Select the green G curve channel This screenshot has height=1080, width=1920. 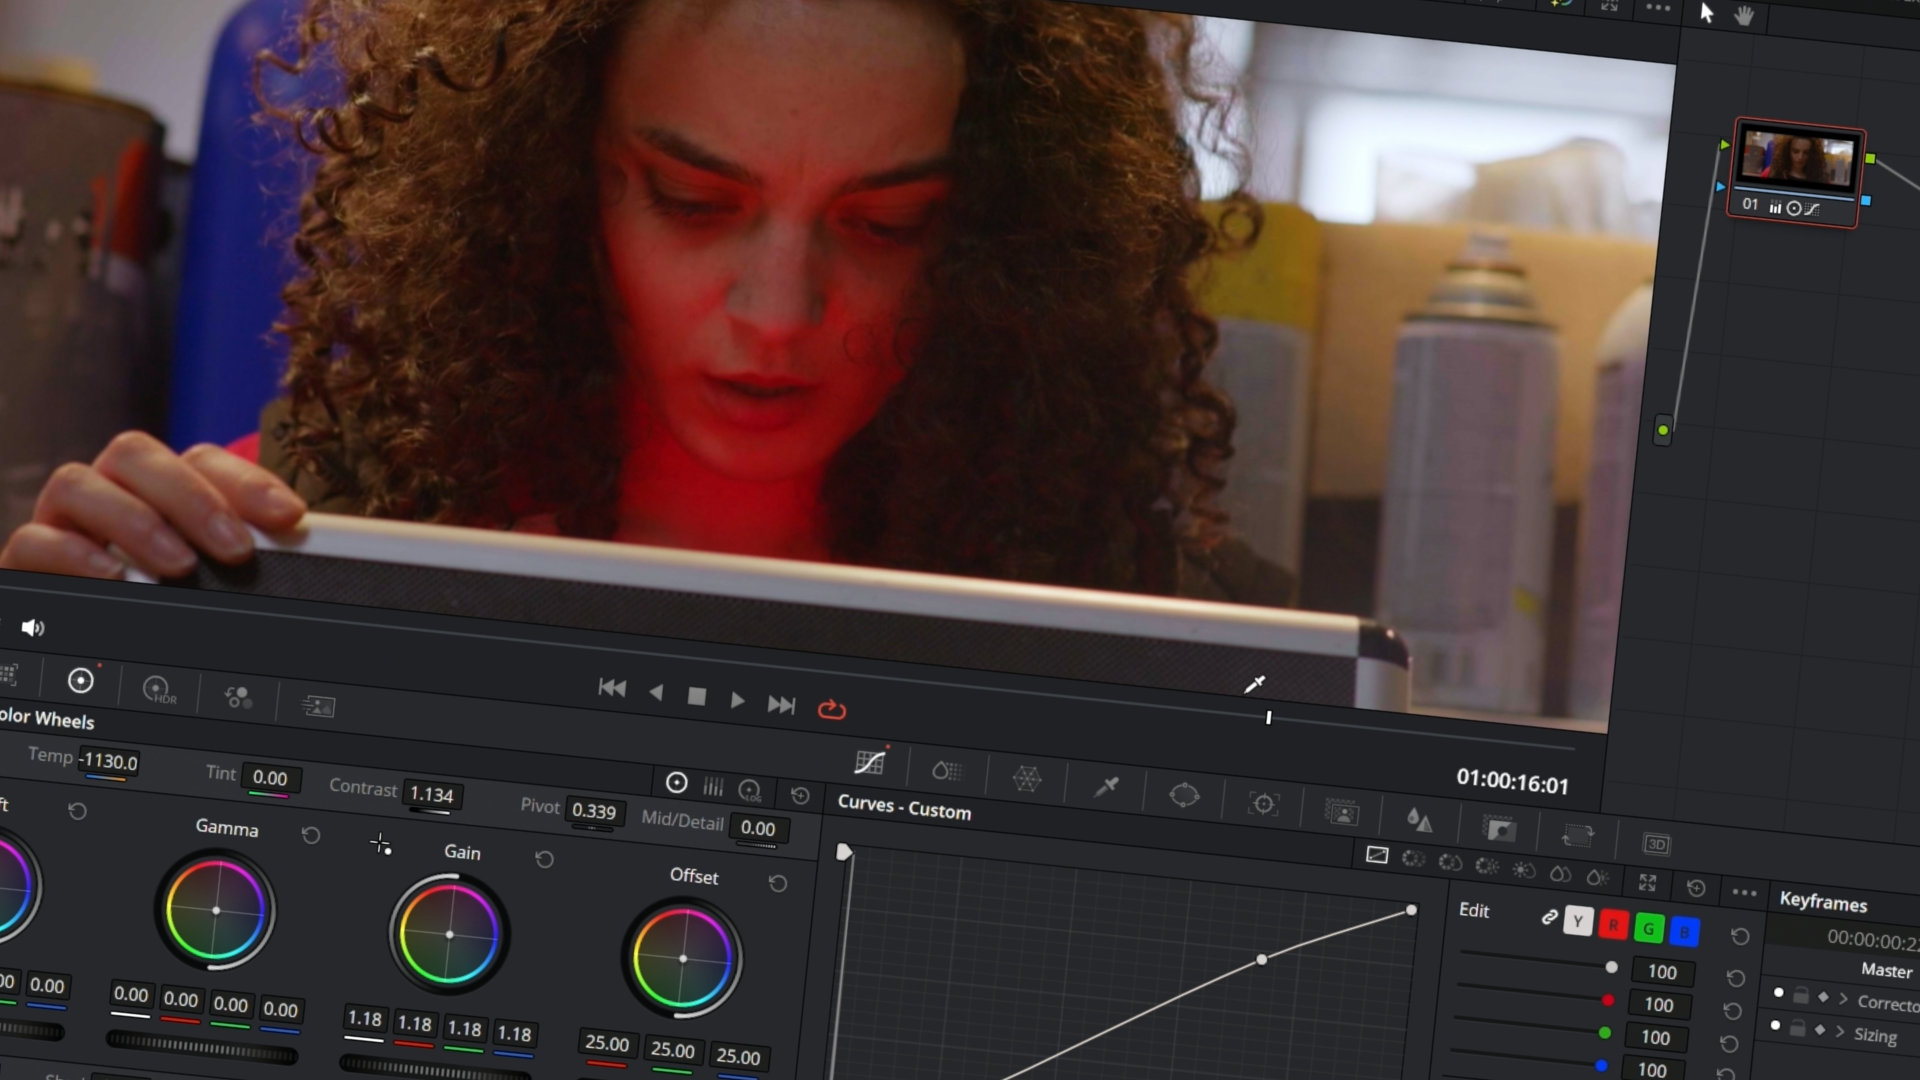point(1648,929)
